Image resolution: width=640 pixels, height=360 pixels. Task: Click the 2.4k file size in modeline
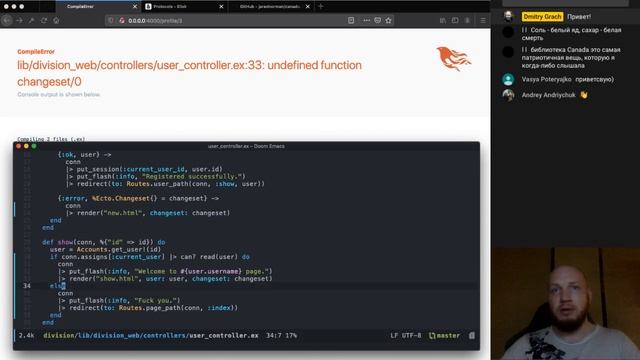pos(26,336)
